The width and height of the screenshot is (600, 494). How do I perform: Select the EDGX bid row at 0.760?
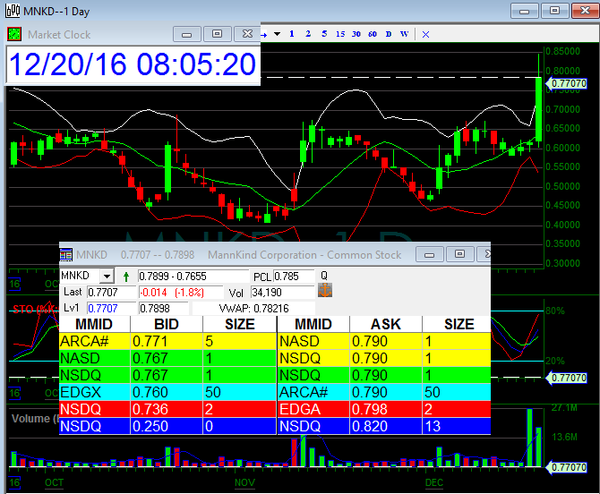[167, 392]
